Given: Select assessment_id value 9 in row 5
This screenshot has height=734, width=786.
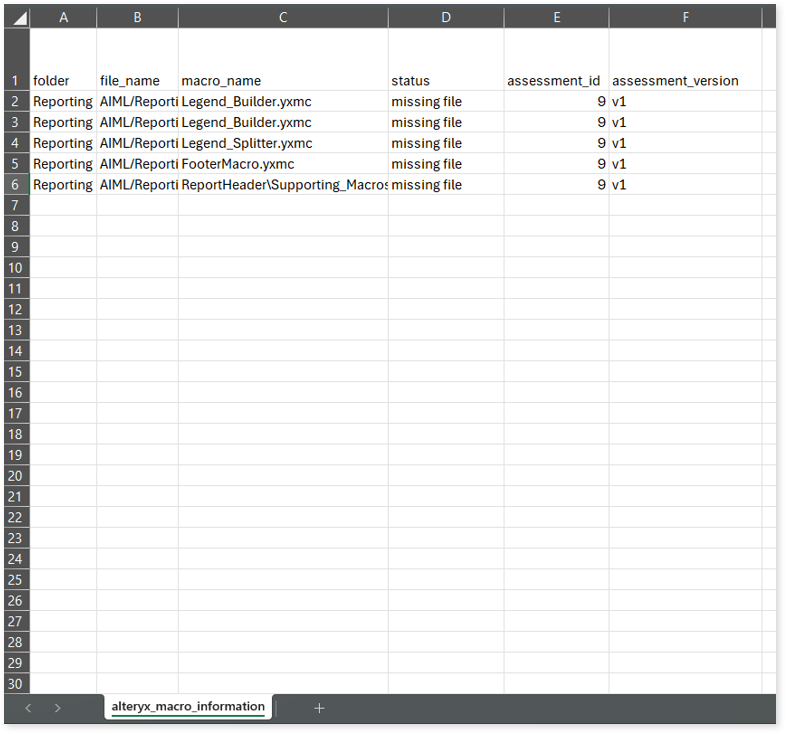Looking at the screenshot, I should tap(556, 164).
